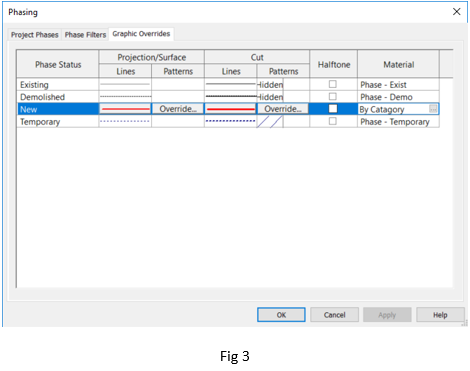This screenshot has width=470, height=371.
Task: Tick the Temporary row Halftone checkbox
Action: tap(333, 121)
